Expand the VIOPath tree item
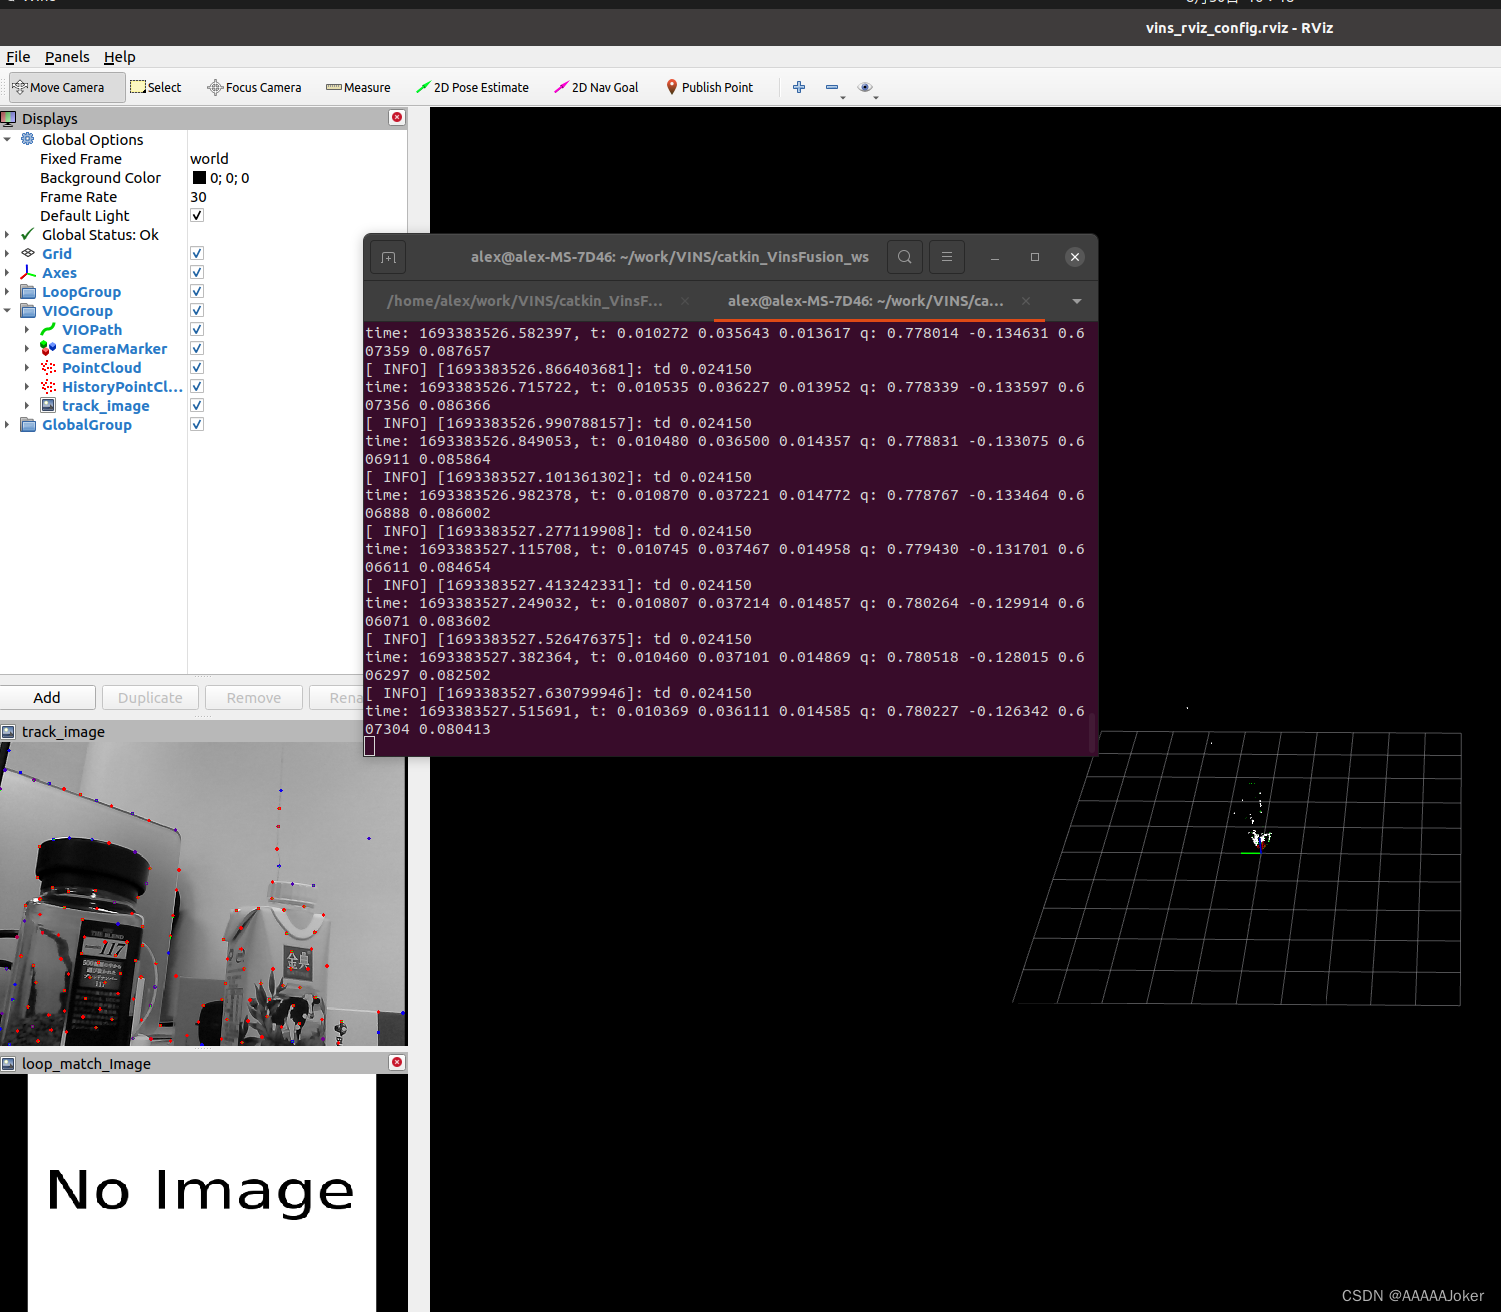 click(x=26, y=329)
